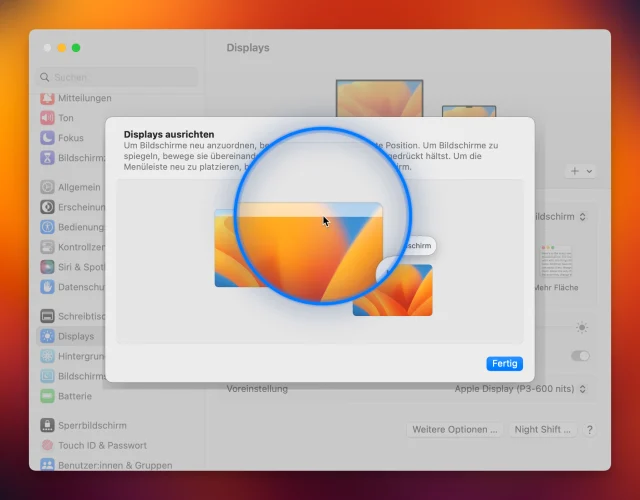The width and height of the screenshot is (640, 500).
Task: Open Batterie icon in sidebar
Action: pyautogui.click(x=47, y=396)
